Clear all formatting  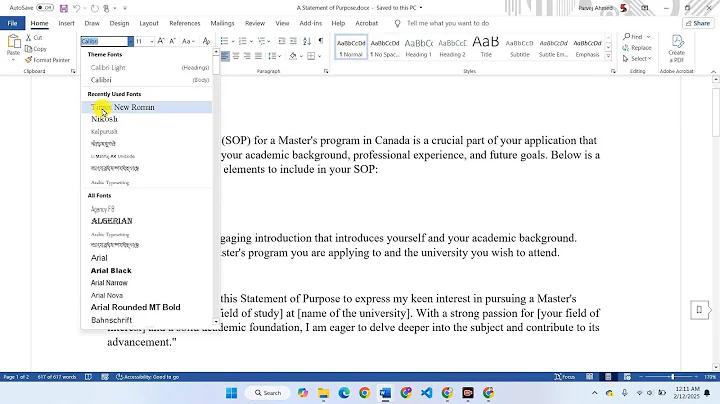206,41
